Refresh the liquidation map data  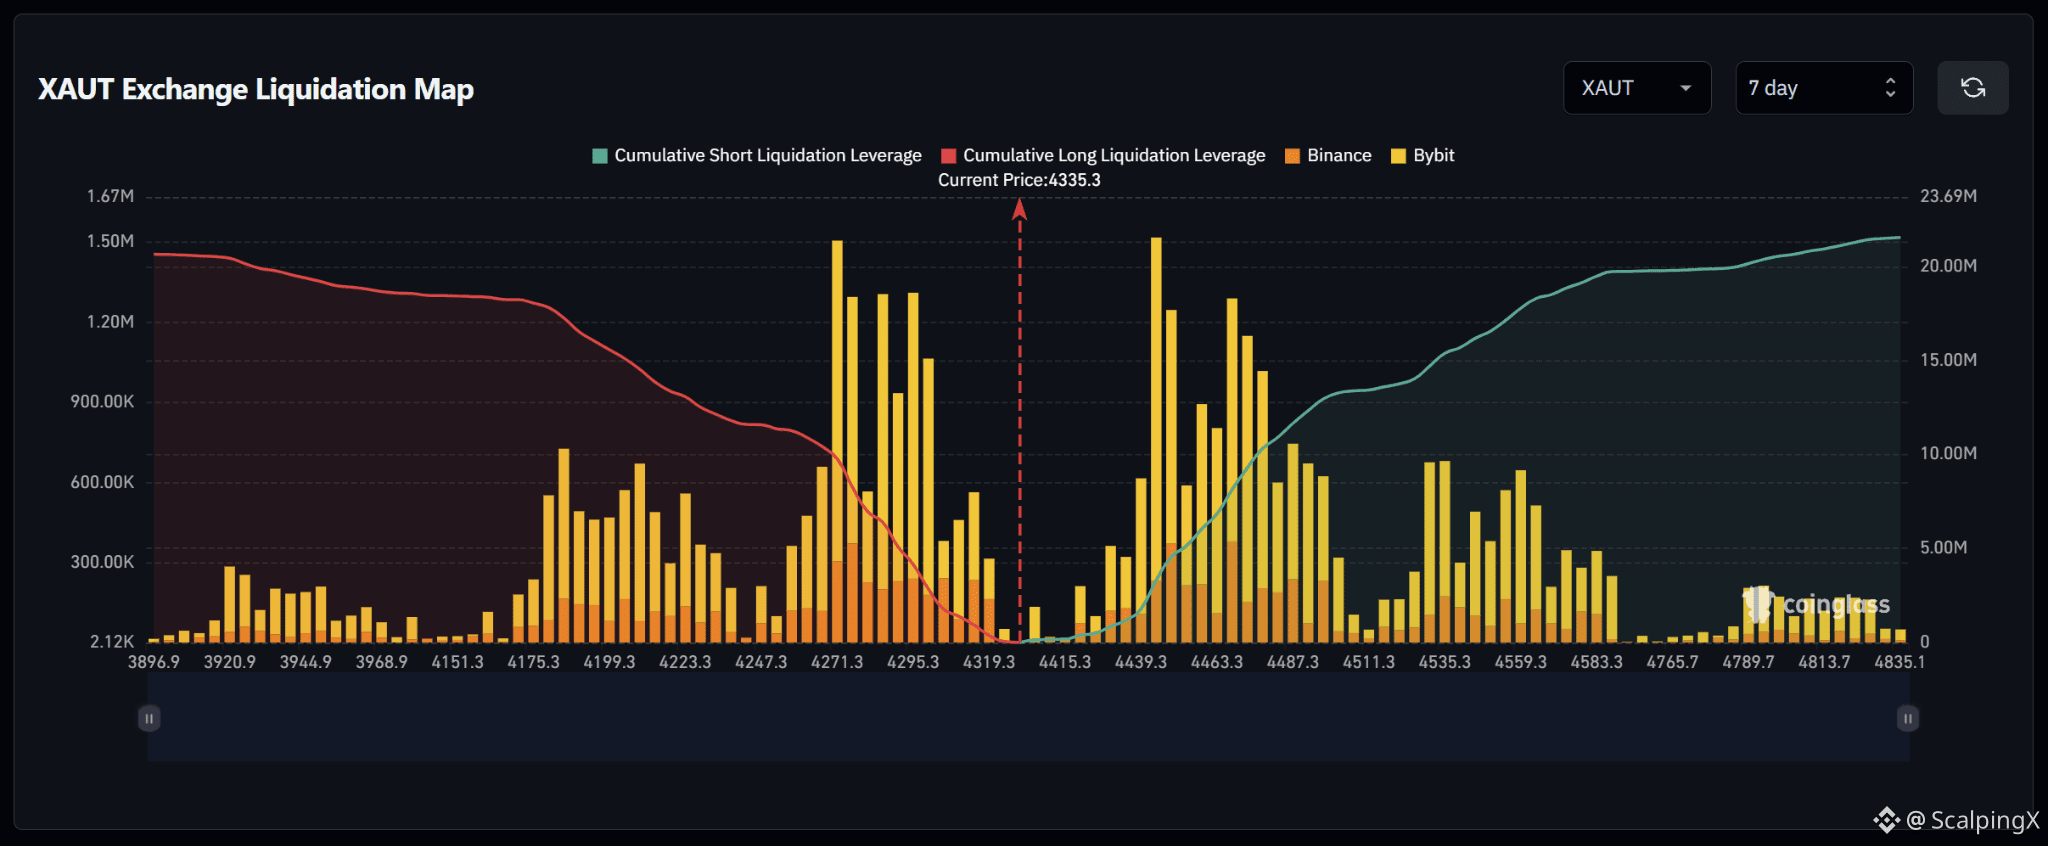click(1972, 88)
